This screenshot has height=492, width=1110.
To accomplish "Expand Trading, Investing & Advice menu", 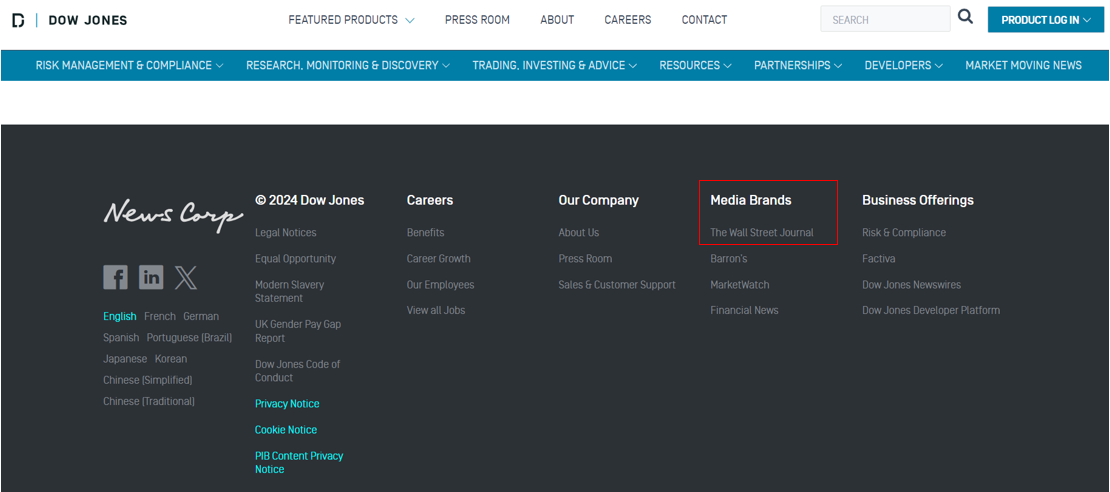I will tap(554, 65).
